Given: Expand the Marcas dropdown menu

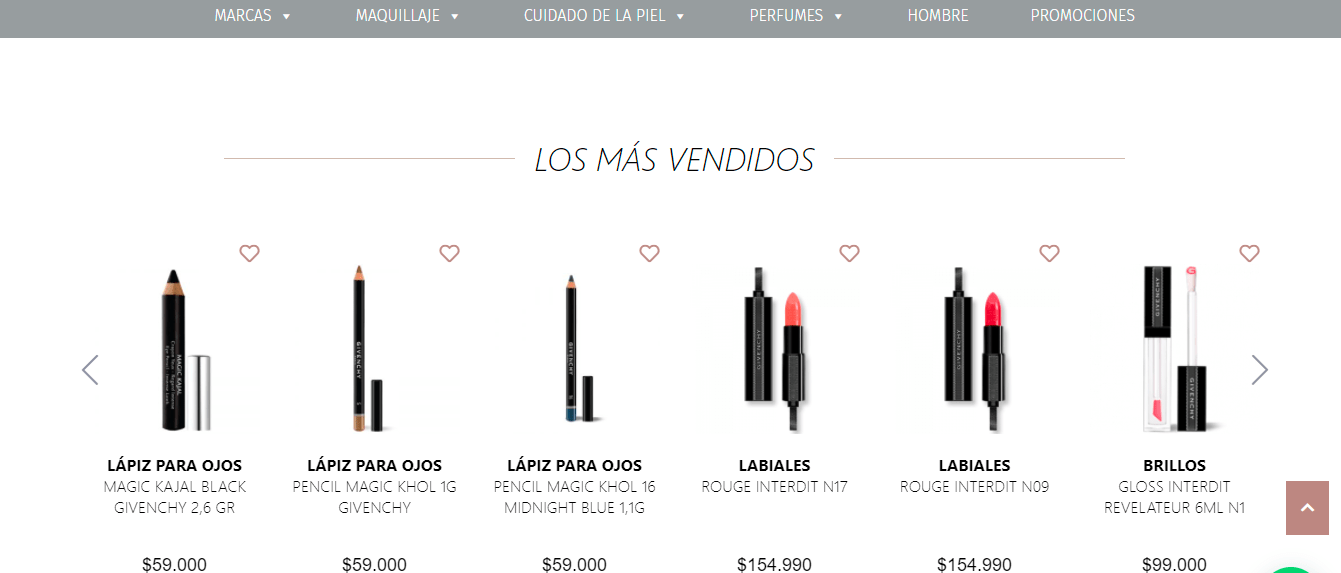Looking at the screenshot, I should pos(252,16).
